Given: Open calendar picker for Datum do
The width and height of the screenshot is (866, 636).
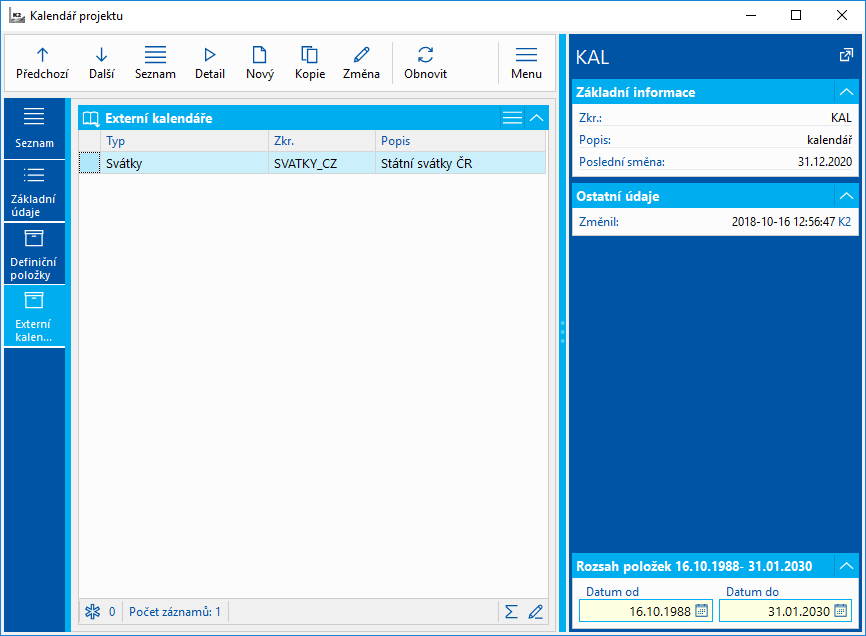Looking at the screenshot, I should click(x=841, y=611).
